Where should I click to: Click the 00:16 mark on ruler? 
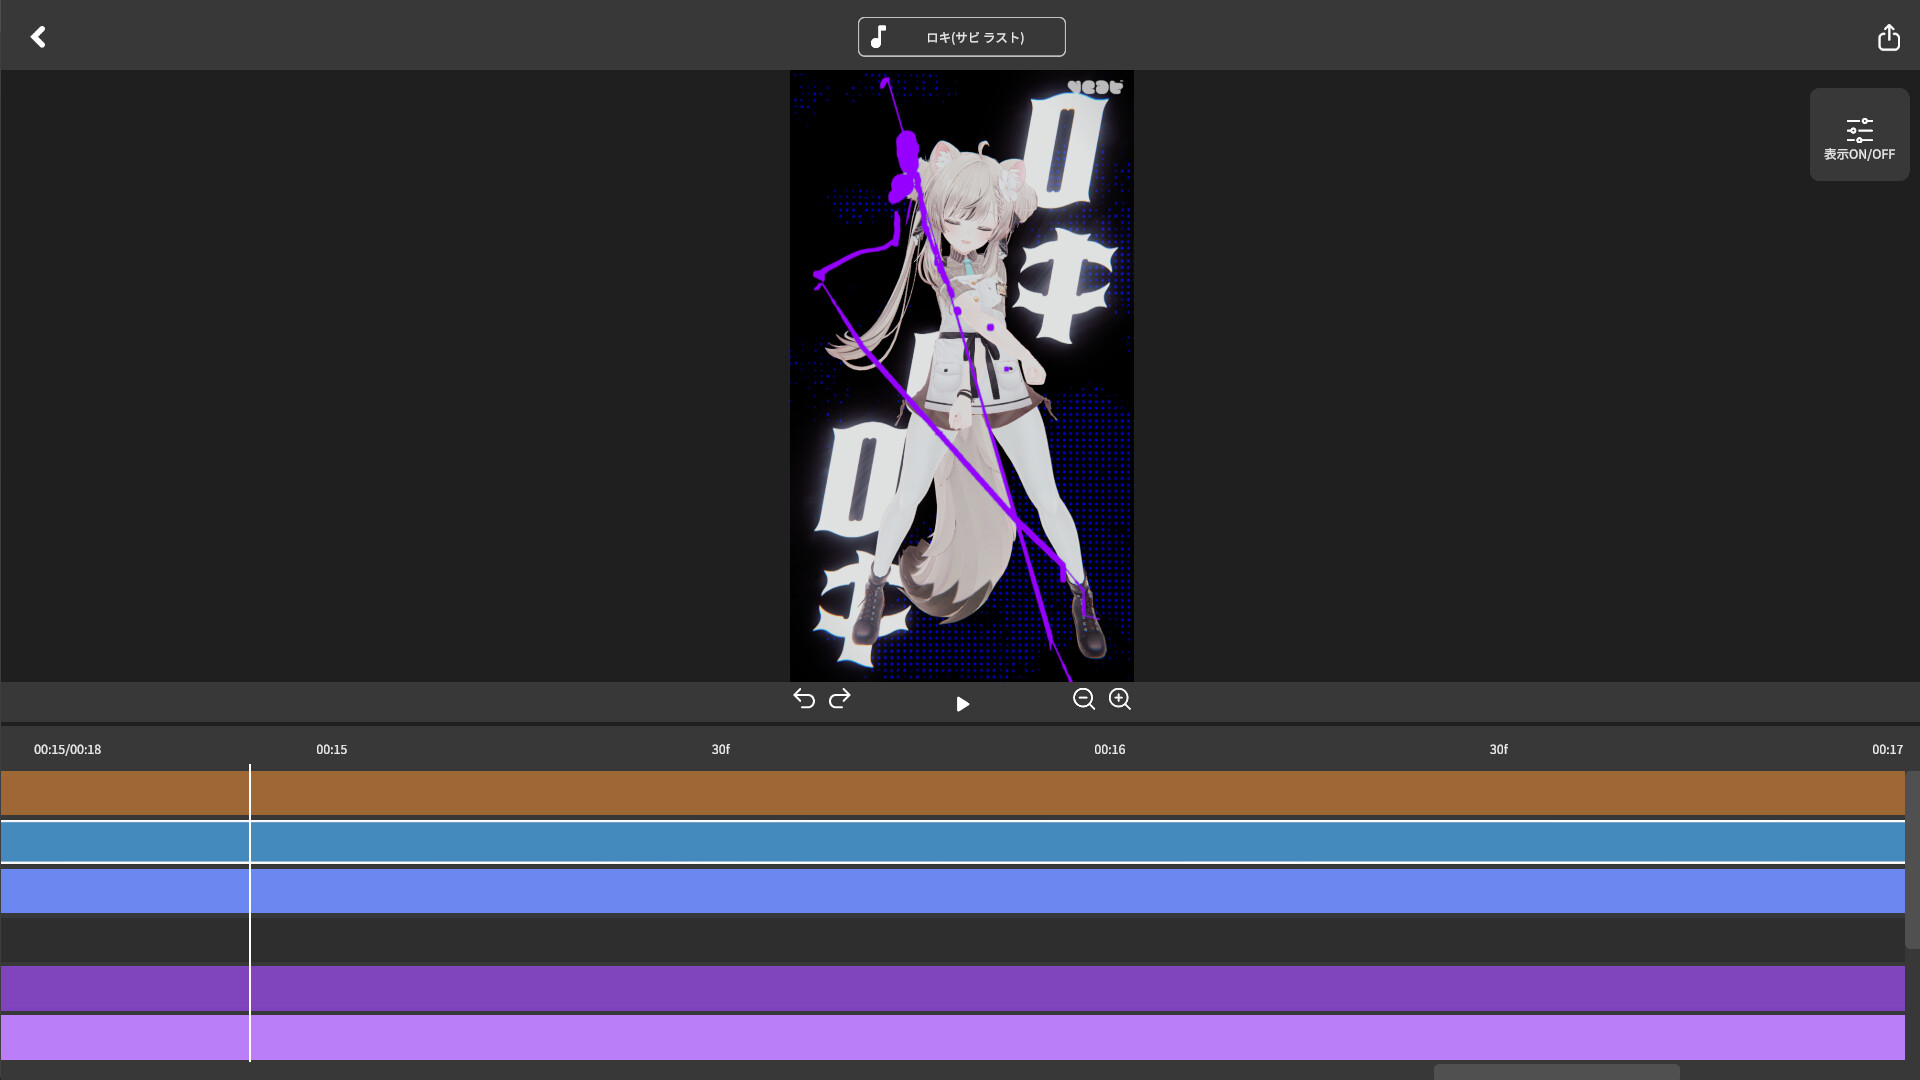1109,749
